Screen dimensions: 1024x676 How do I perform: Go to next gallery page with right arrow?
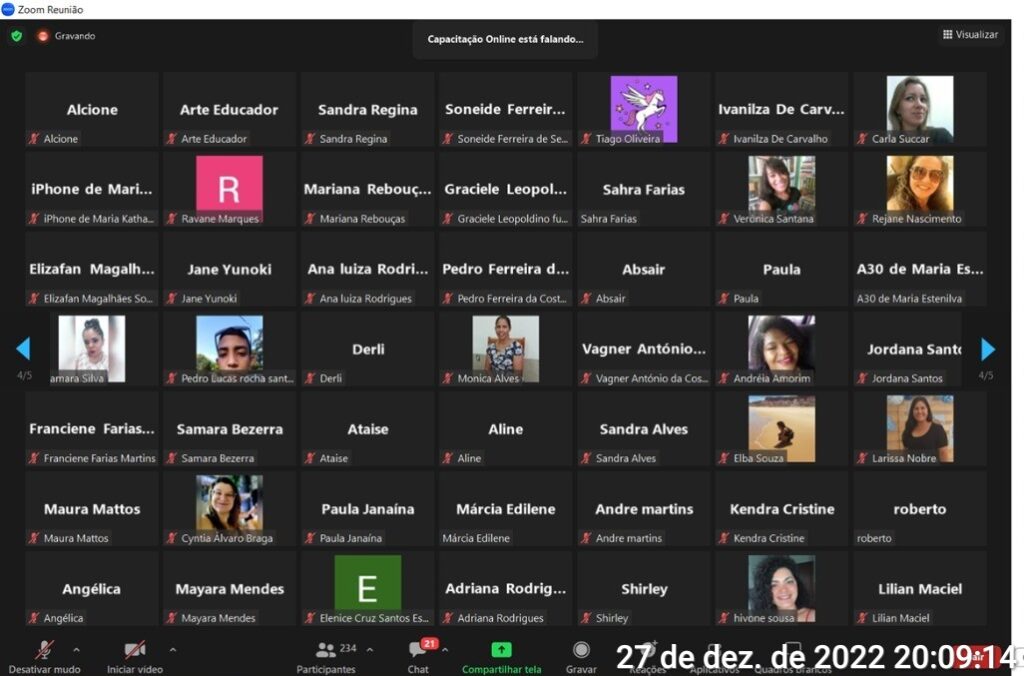coord(988,349)
